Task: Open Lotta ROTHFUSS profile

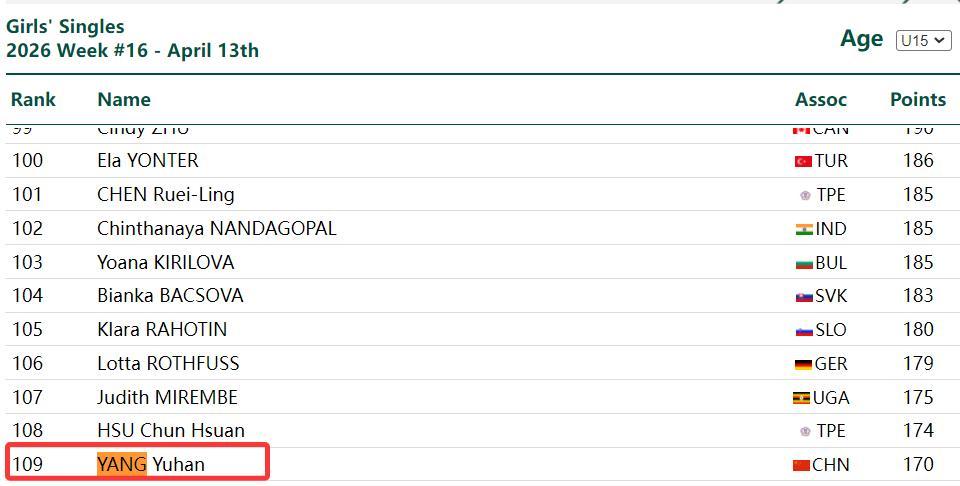Action: pos(168,364)
